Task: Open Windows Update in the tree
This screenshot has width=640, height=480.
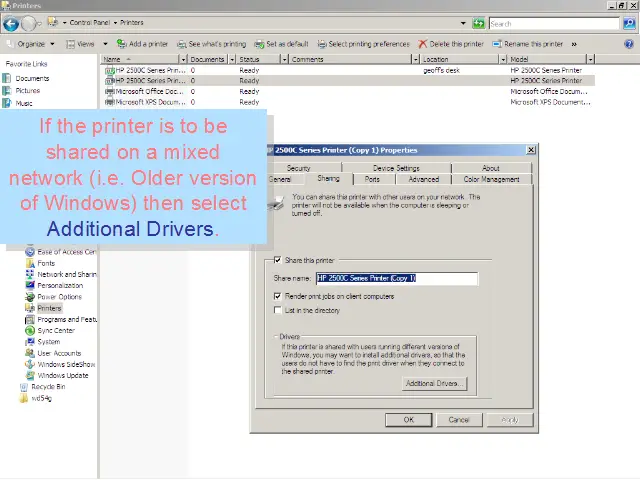Action: point(57,375)
